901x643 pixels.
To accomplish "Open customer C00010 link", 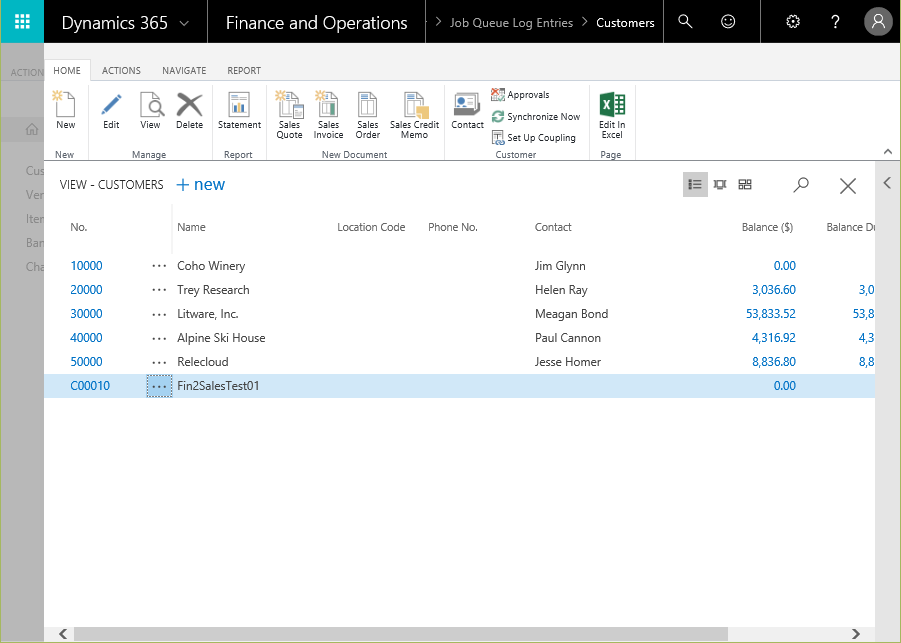I will click(90, 386).
